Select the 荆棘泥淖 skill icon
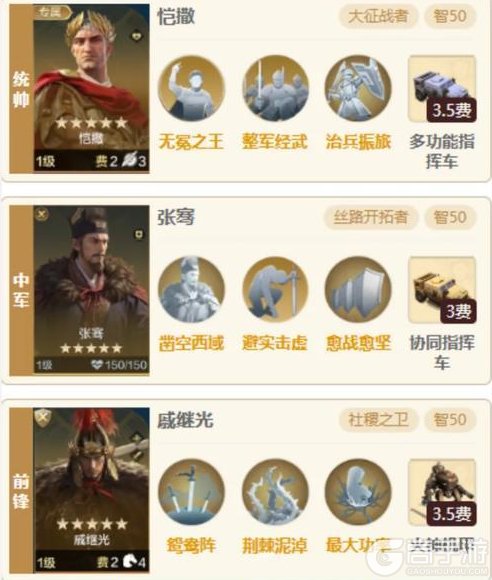This screenshot has height=580, width=492. pyautogui.click(x=275, y=492)
